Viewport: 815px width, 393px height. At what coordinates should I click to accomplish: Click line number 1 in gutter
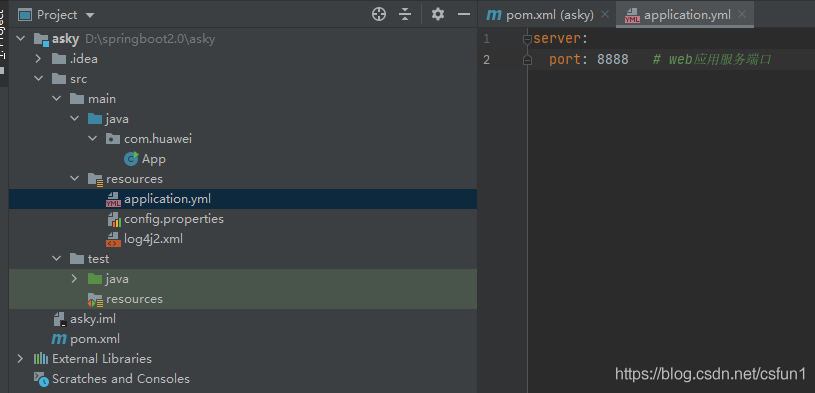487,39
